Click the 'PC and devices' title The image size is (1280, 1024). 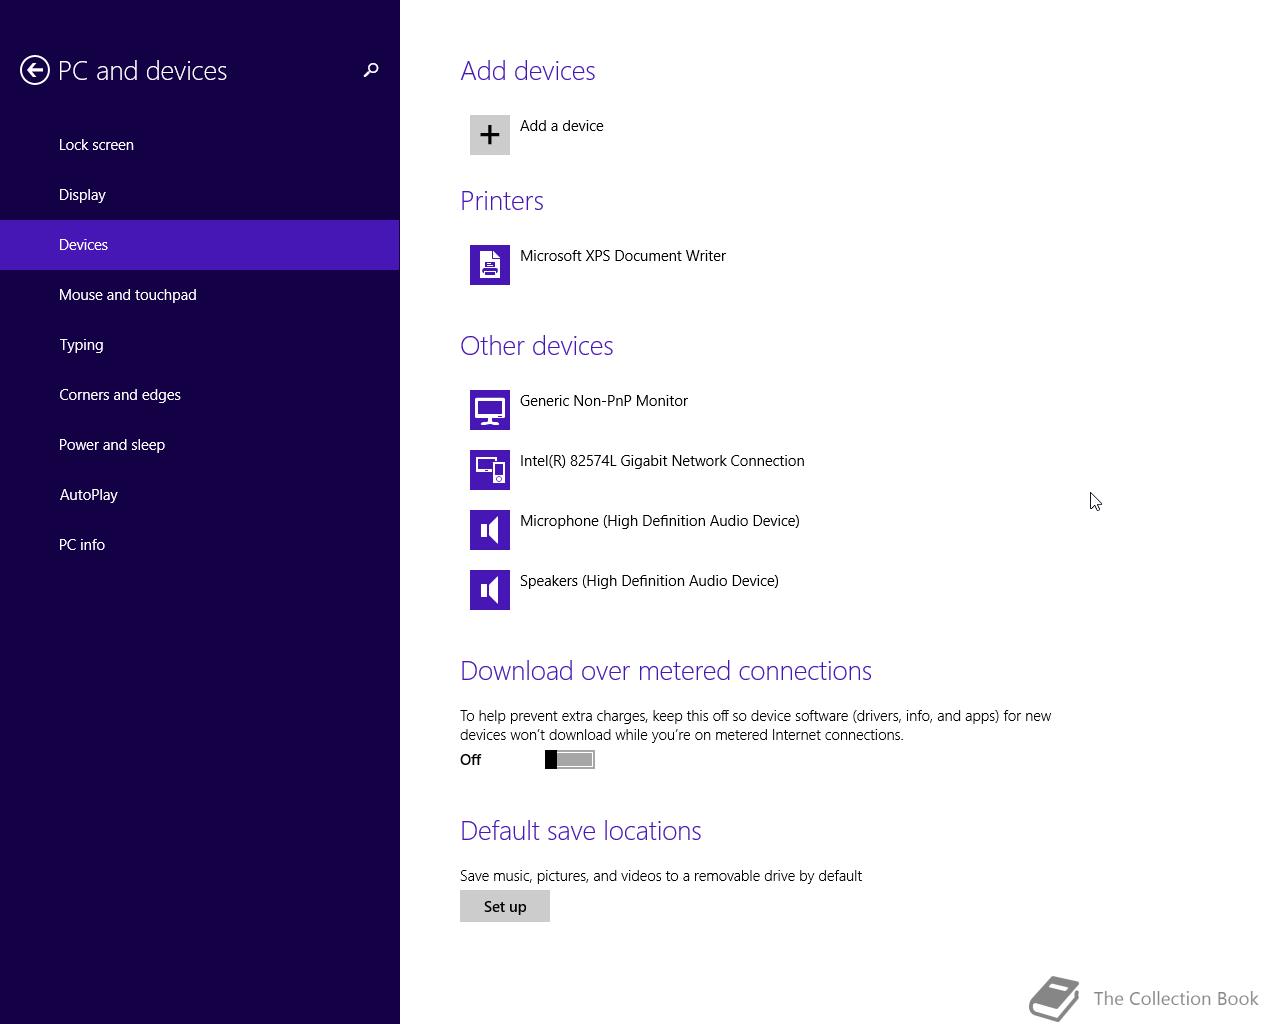pos(143,71)
